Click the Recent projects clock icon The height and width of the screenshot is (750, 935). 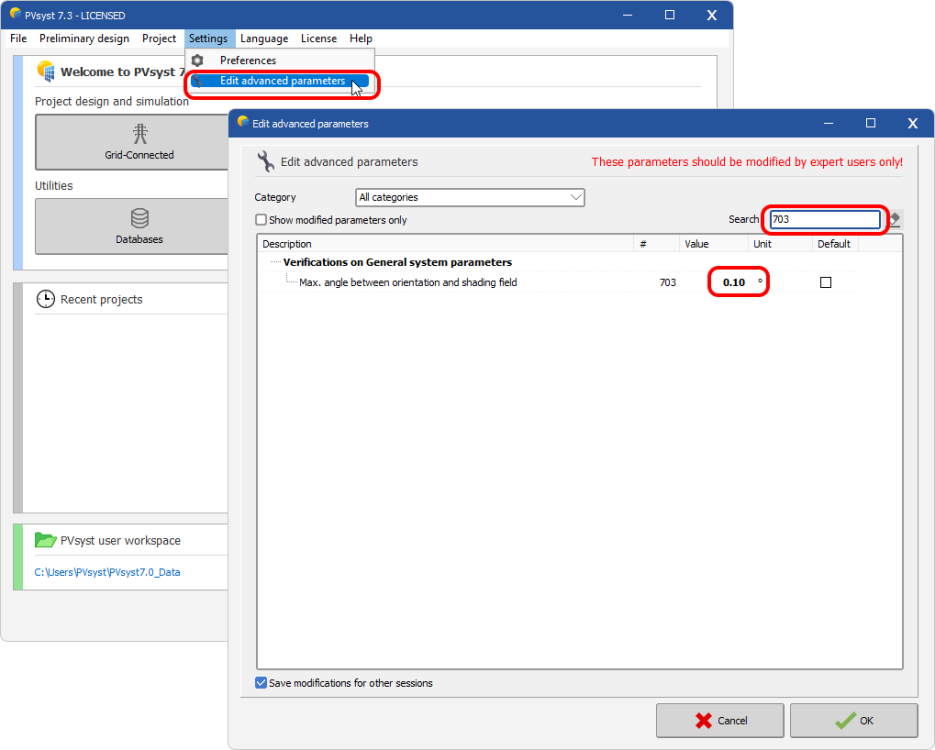[x=46, y=299]
